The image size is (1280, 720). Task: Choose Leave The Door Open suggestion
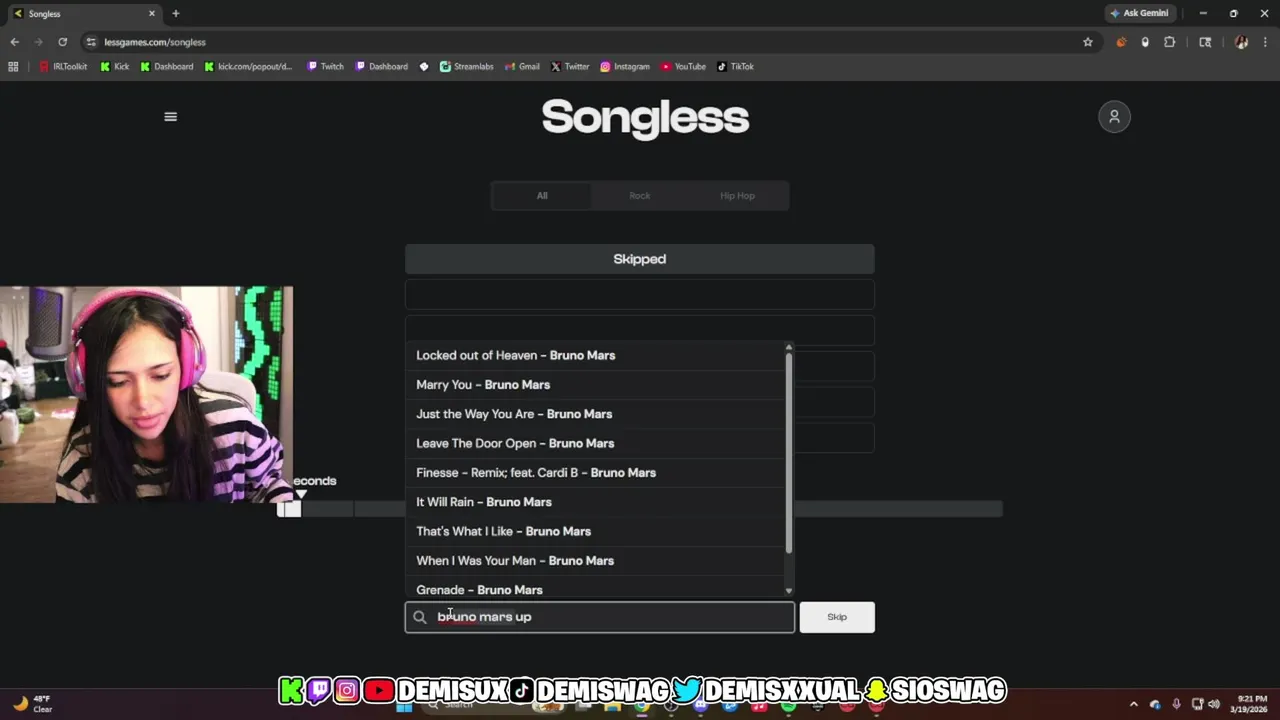[595, 443]
